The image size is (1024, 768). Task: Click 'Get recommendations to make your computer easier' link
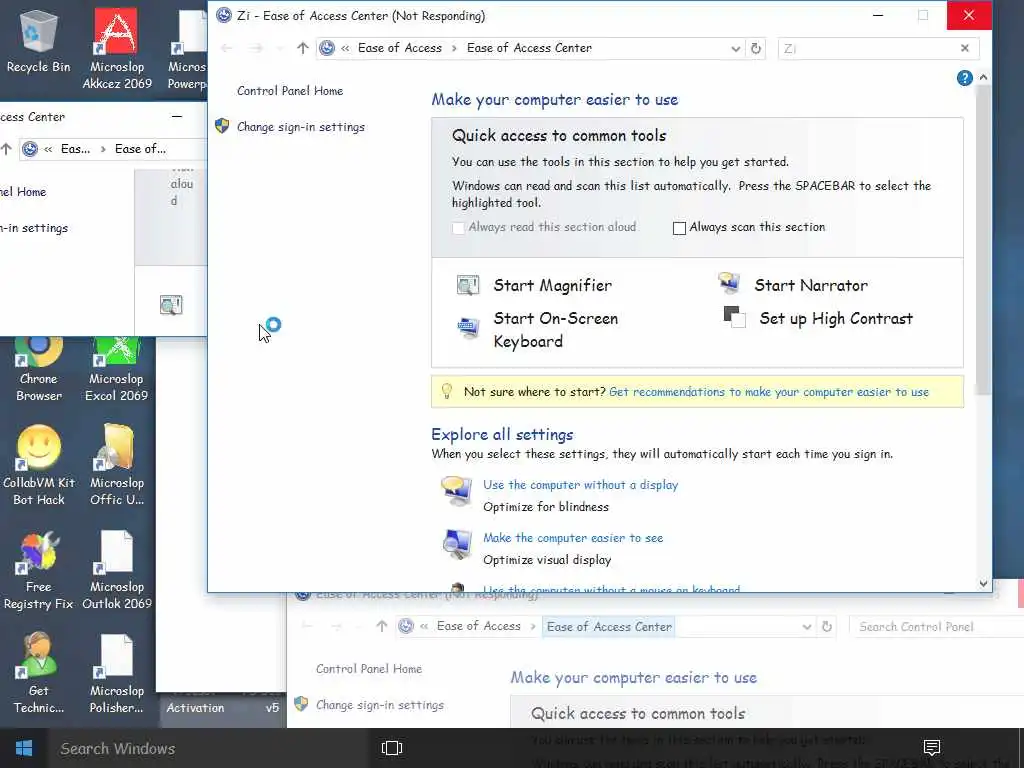[769, 392]
